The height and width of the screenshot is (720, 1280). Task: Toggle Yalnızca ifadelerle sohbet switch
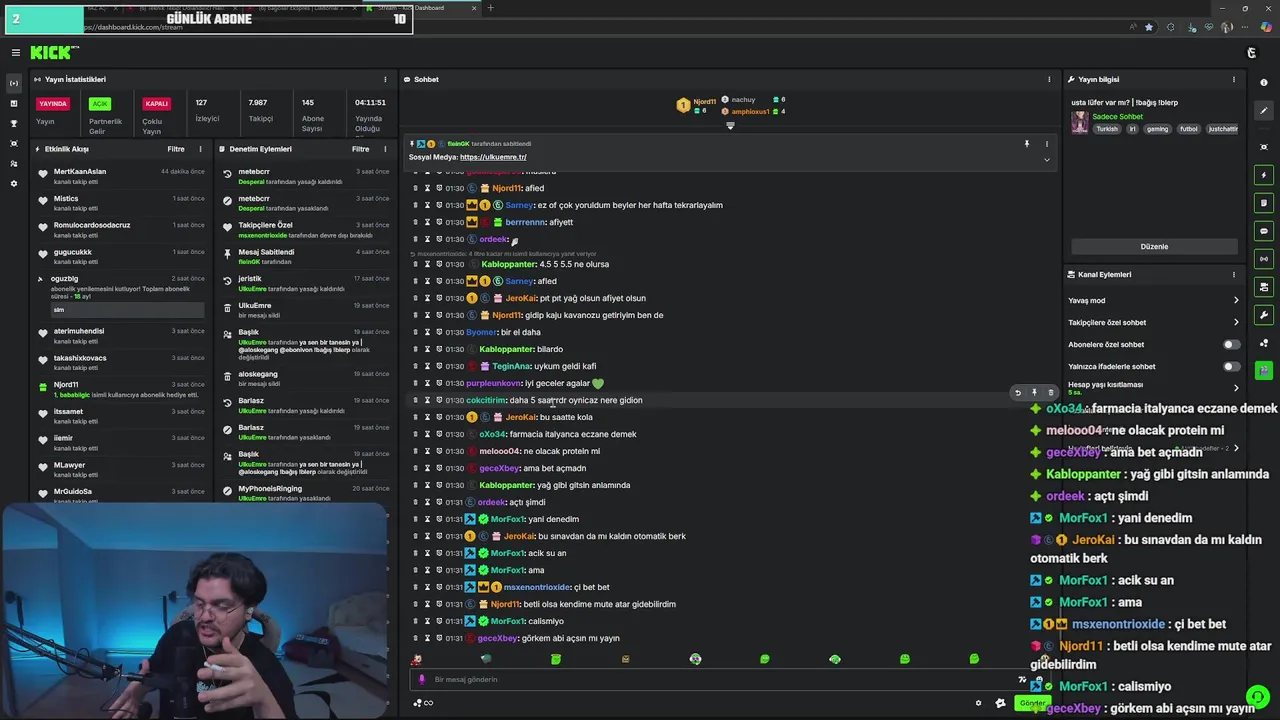coord(1232,367)
